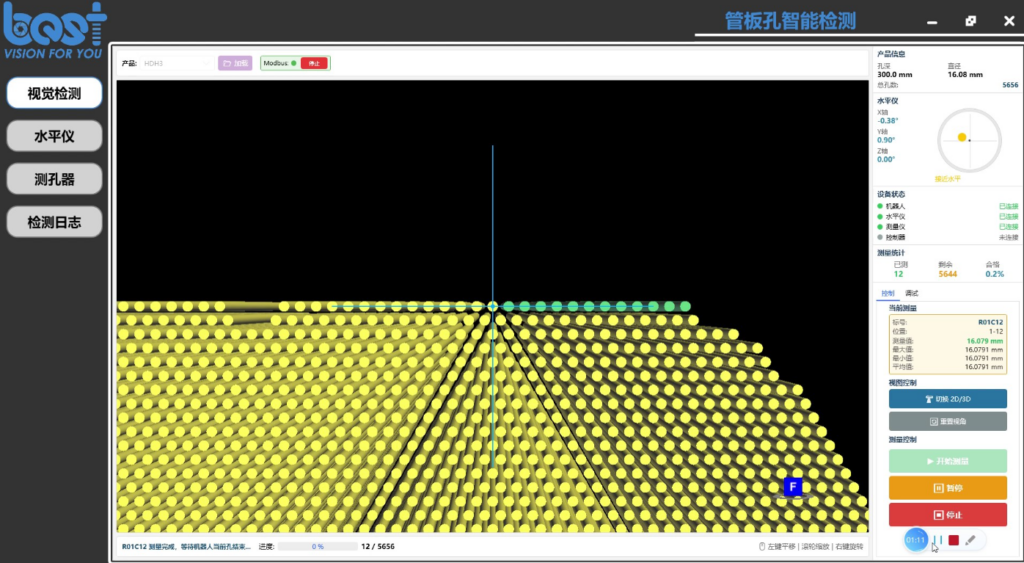1024x563 pixels.
Task: Click the level bubble circular gauge
Action: coord(969,140)
